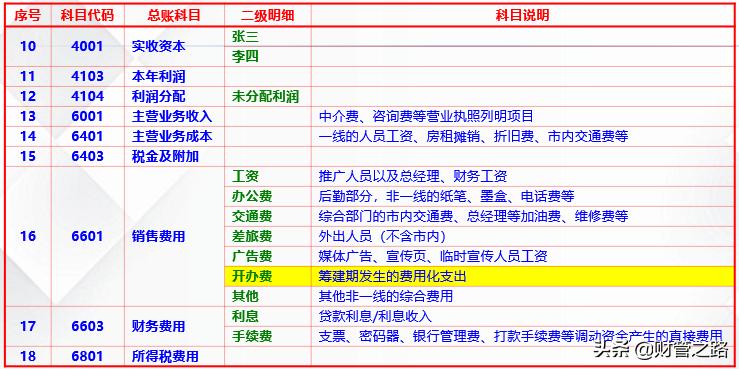Select the 支票、密码器 description cell
The image size is (739, 369).
[522, 336]
